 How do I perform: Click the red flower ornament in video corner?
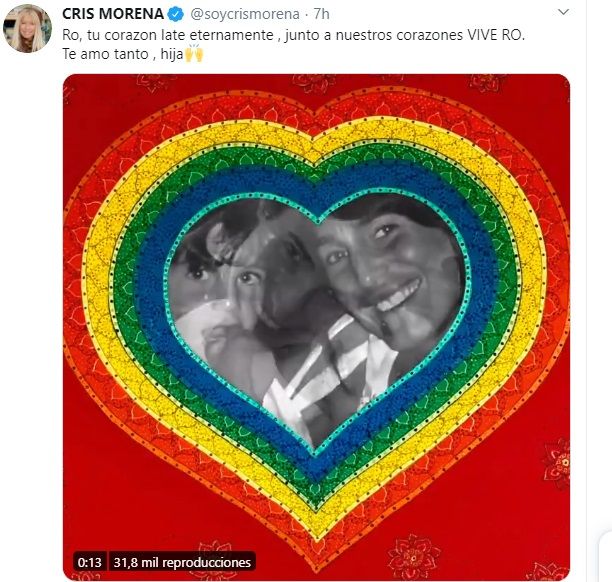click(558, 463)
